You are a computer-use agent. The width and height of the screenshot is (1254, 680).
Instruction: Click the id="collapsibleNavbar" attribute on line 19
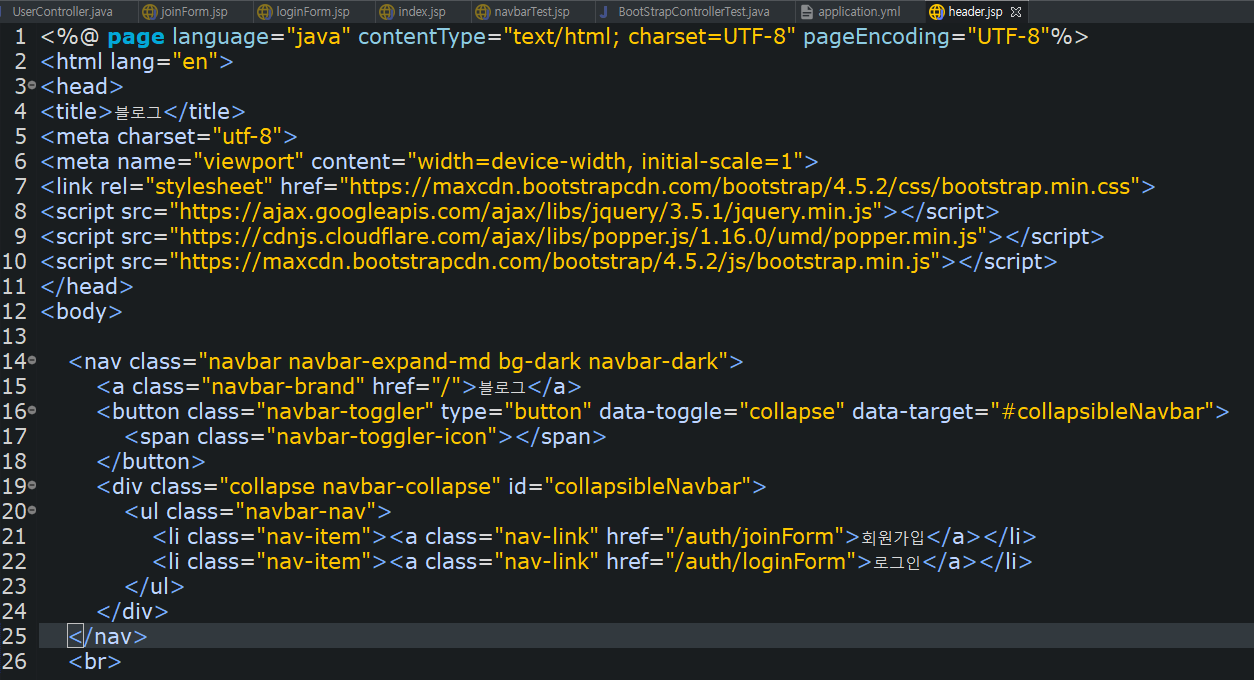click(630, 487)
